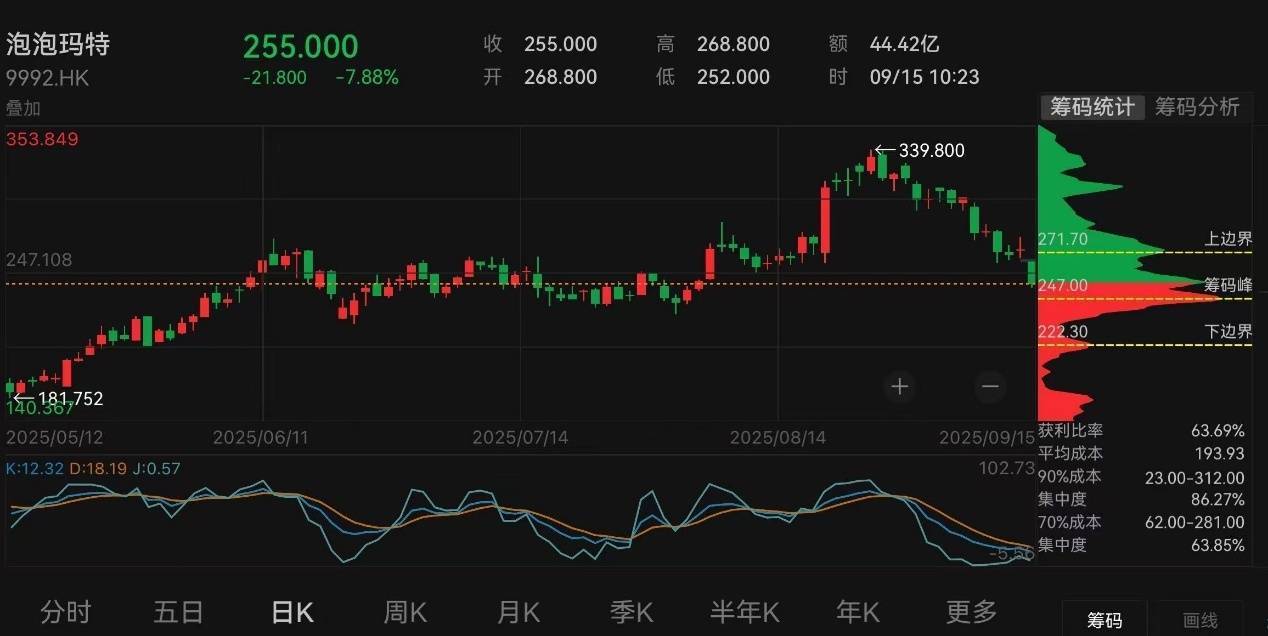The width and height of the screenshot is (1268, 636).
Task: Click the KDJ indicator values label
Action: click(x=94, y=467)
